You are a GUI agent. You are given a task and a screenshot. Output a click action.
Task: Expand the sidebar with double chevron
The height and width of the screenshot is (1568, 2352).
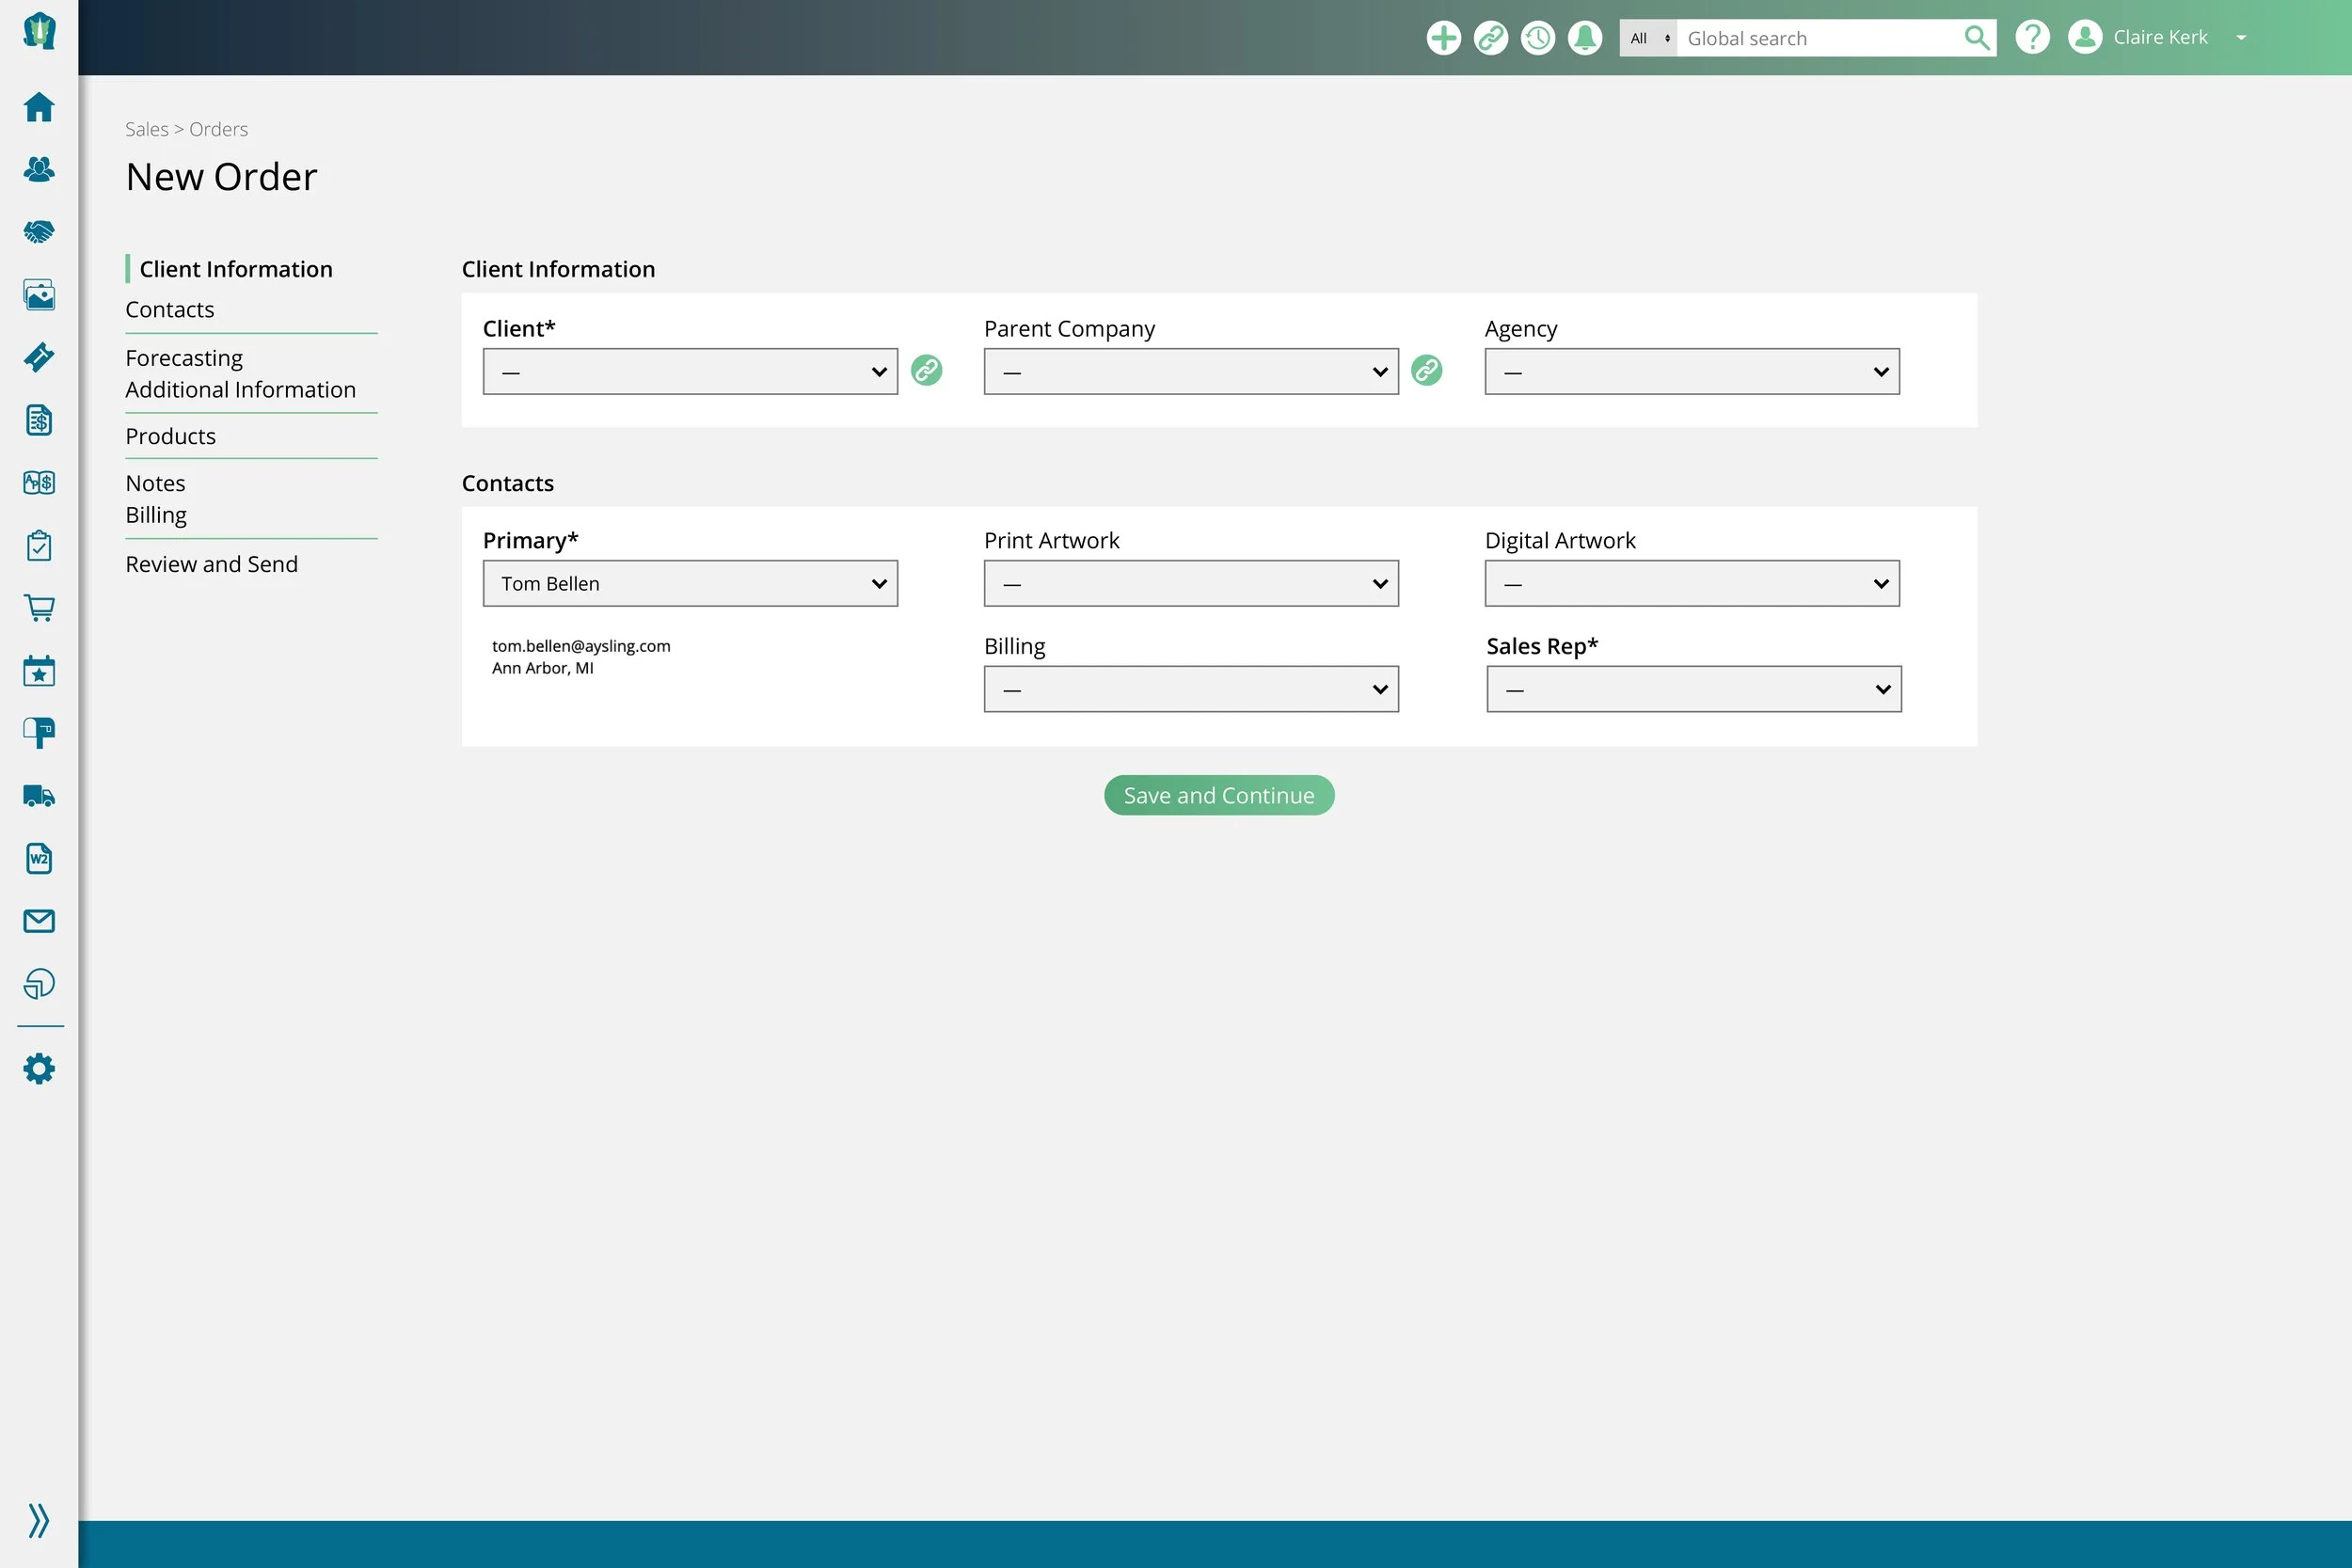[x=39, y=1520]
